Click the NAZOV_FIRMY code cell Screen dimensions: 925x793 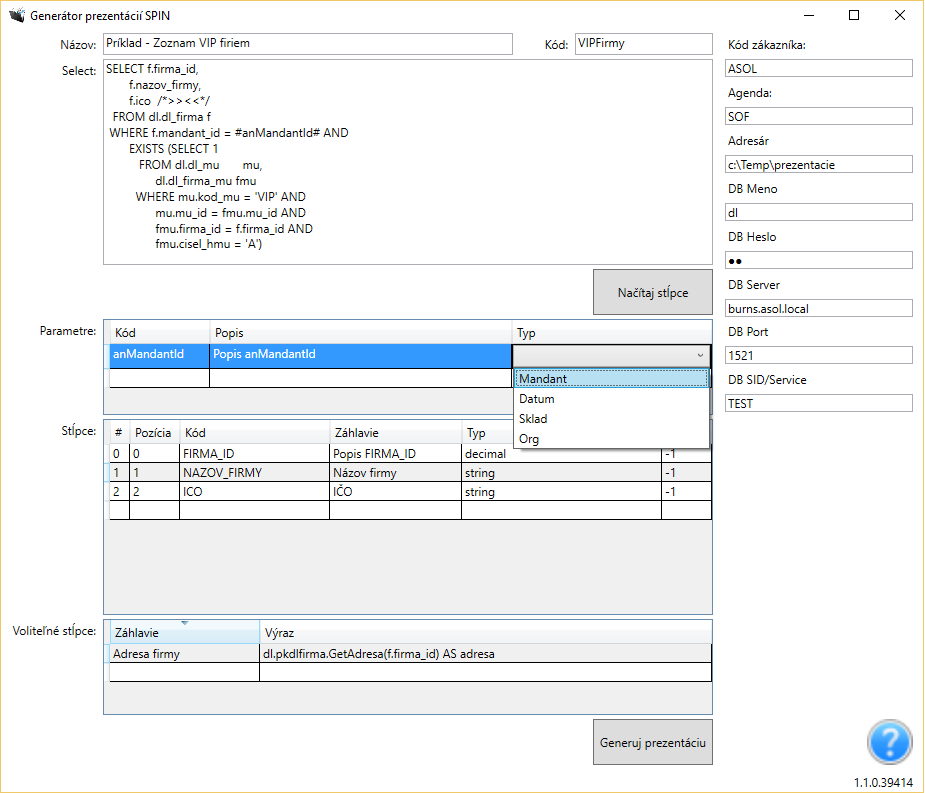[254, 473]
